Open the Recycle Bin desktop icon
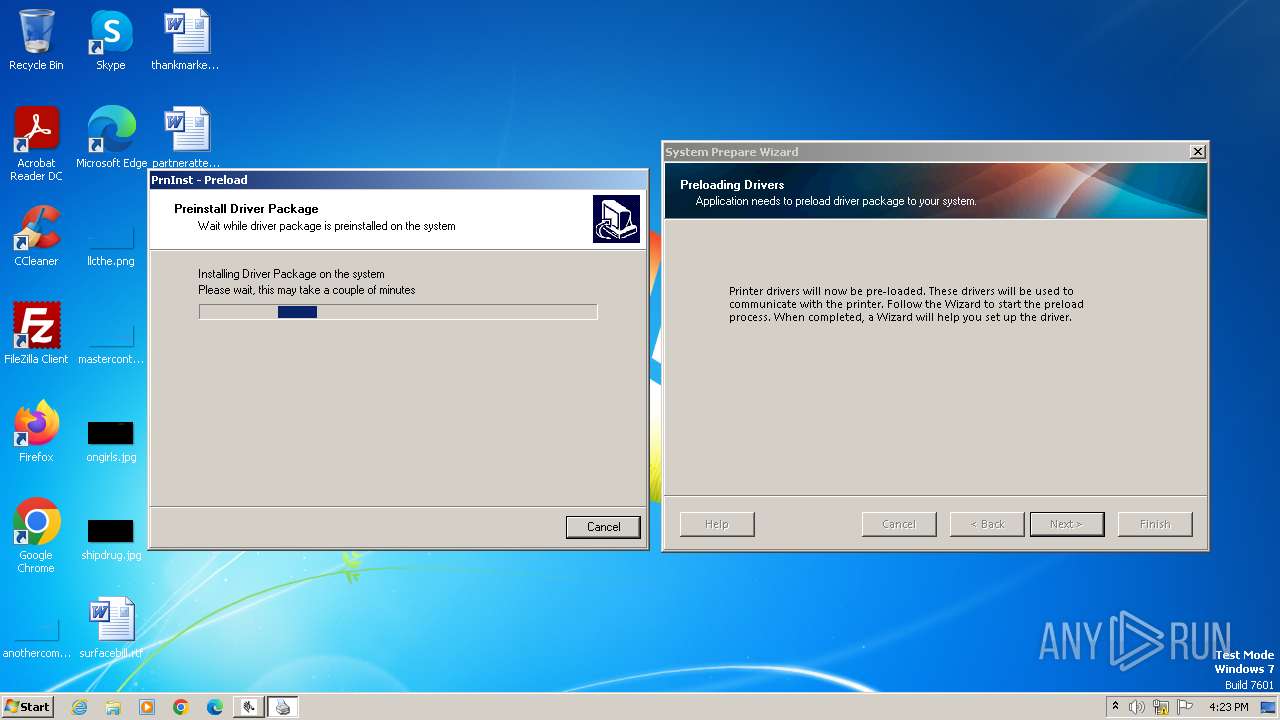1280x720 pixels. [36, 40]
